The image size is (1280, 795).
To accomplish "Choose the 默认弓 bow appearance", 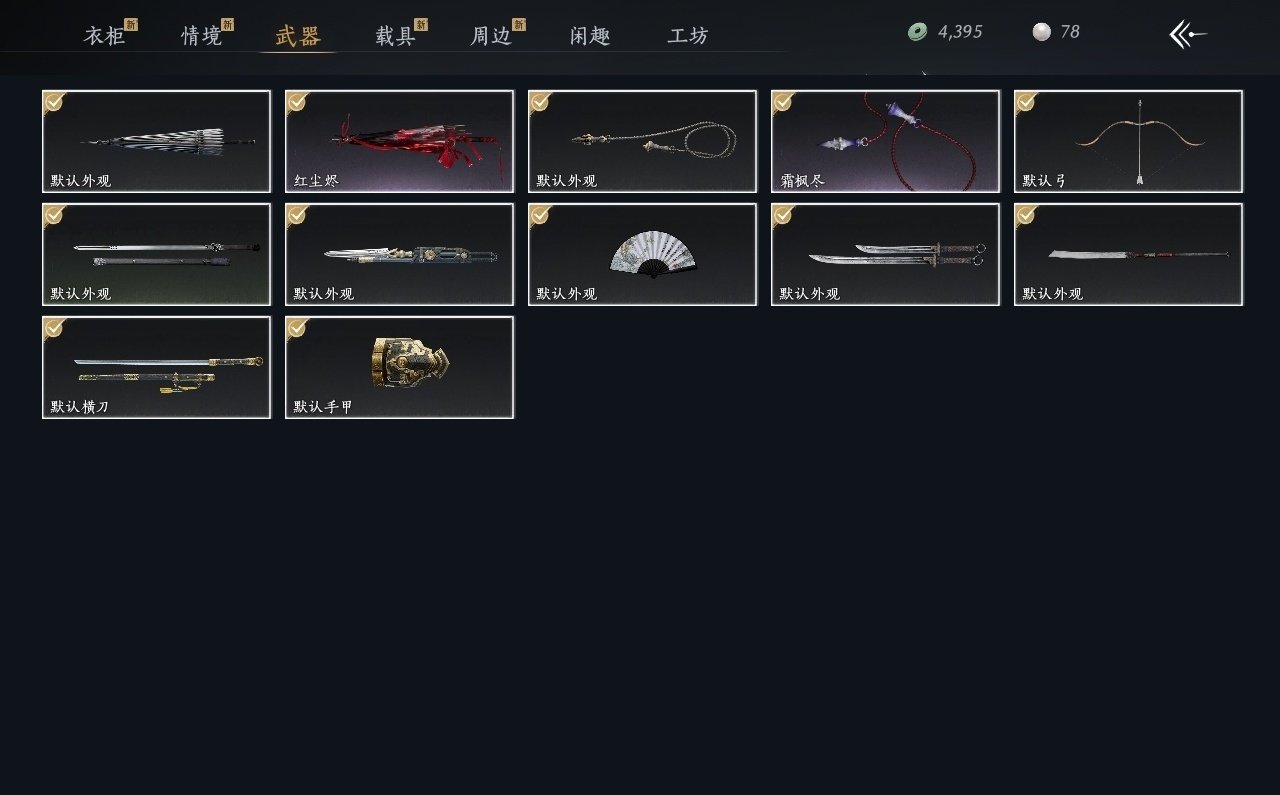I will (1128, 141).
